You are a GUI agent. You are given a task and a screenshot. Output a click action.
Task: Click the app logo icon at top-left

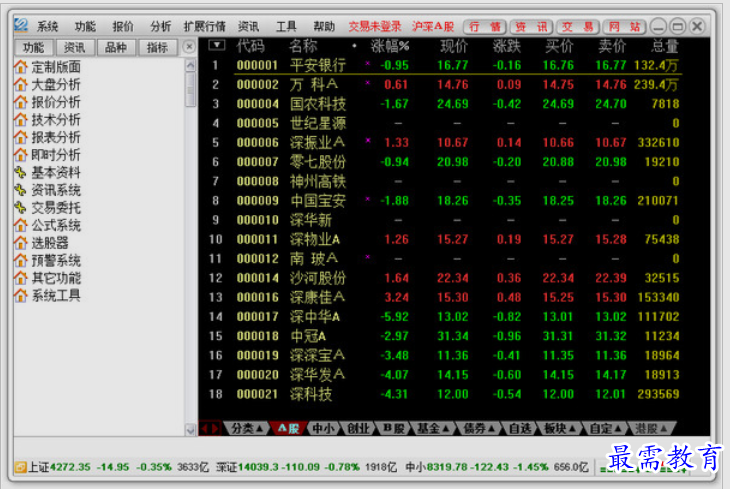[21, 25]
